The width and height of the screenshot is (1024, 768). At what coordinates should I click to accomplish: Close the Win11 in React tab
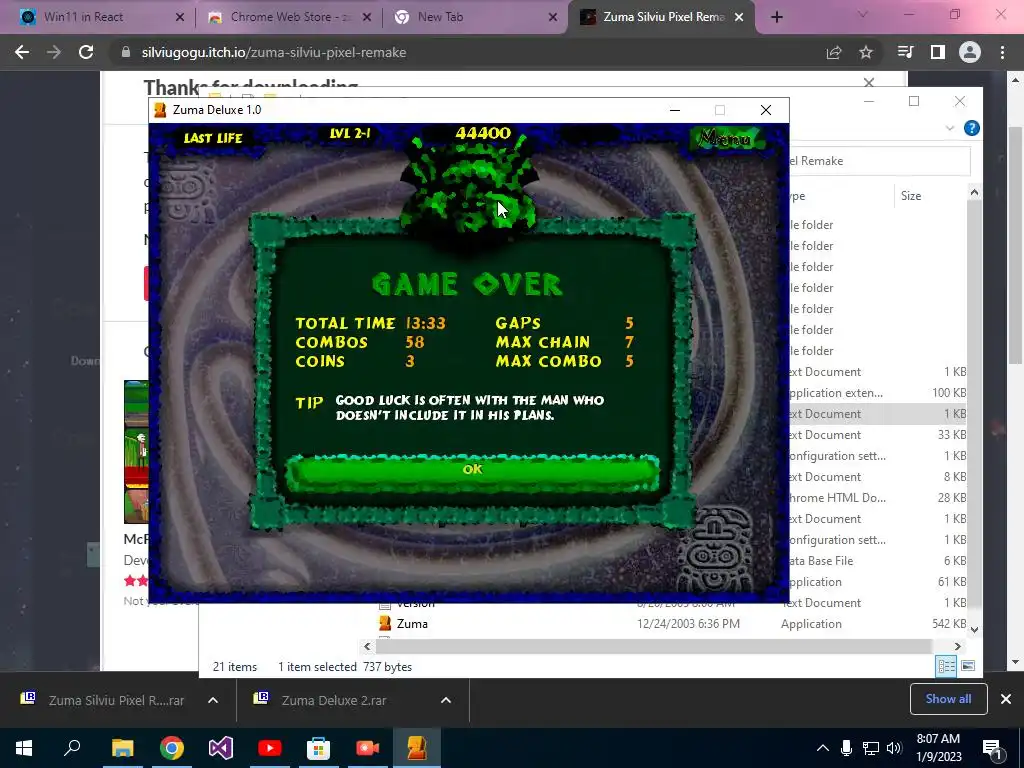click(x=180, y=17)
